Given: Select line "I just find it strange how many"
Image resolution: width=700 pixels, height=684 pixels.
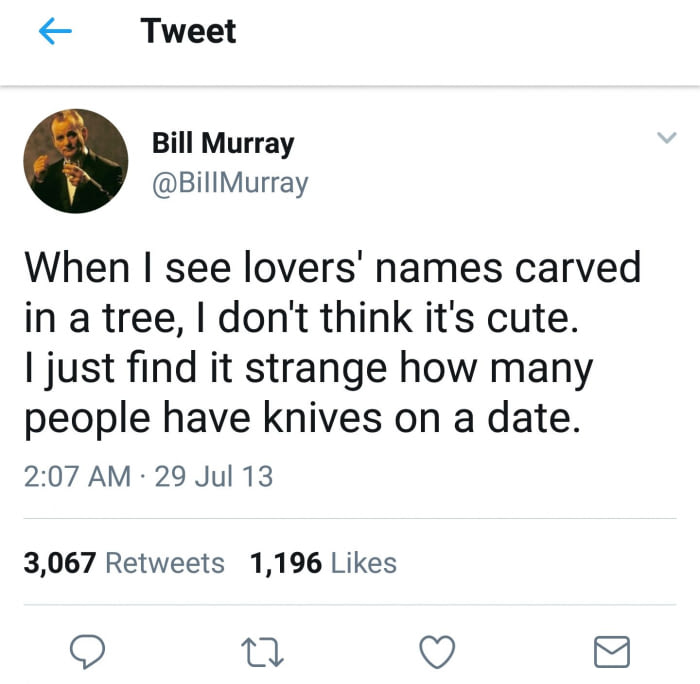Looking at the screenshot, I should pos(308,369).
